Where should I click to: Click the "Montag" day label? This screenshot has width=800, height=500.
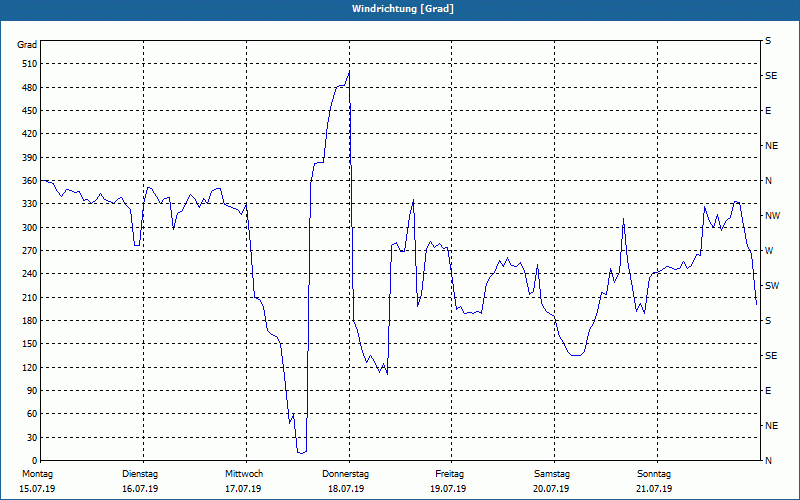[37, 474]
